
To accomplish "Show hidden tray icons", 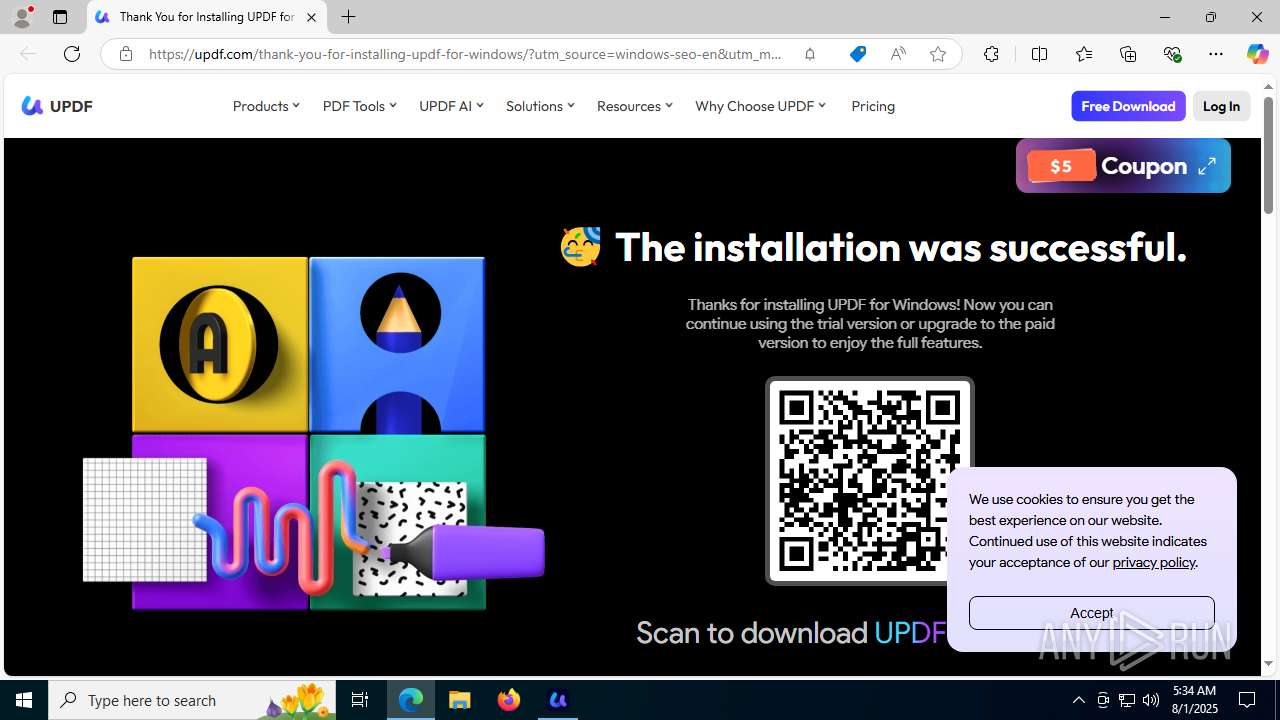I will click(1079, 700).
